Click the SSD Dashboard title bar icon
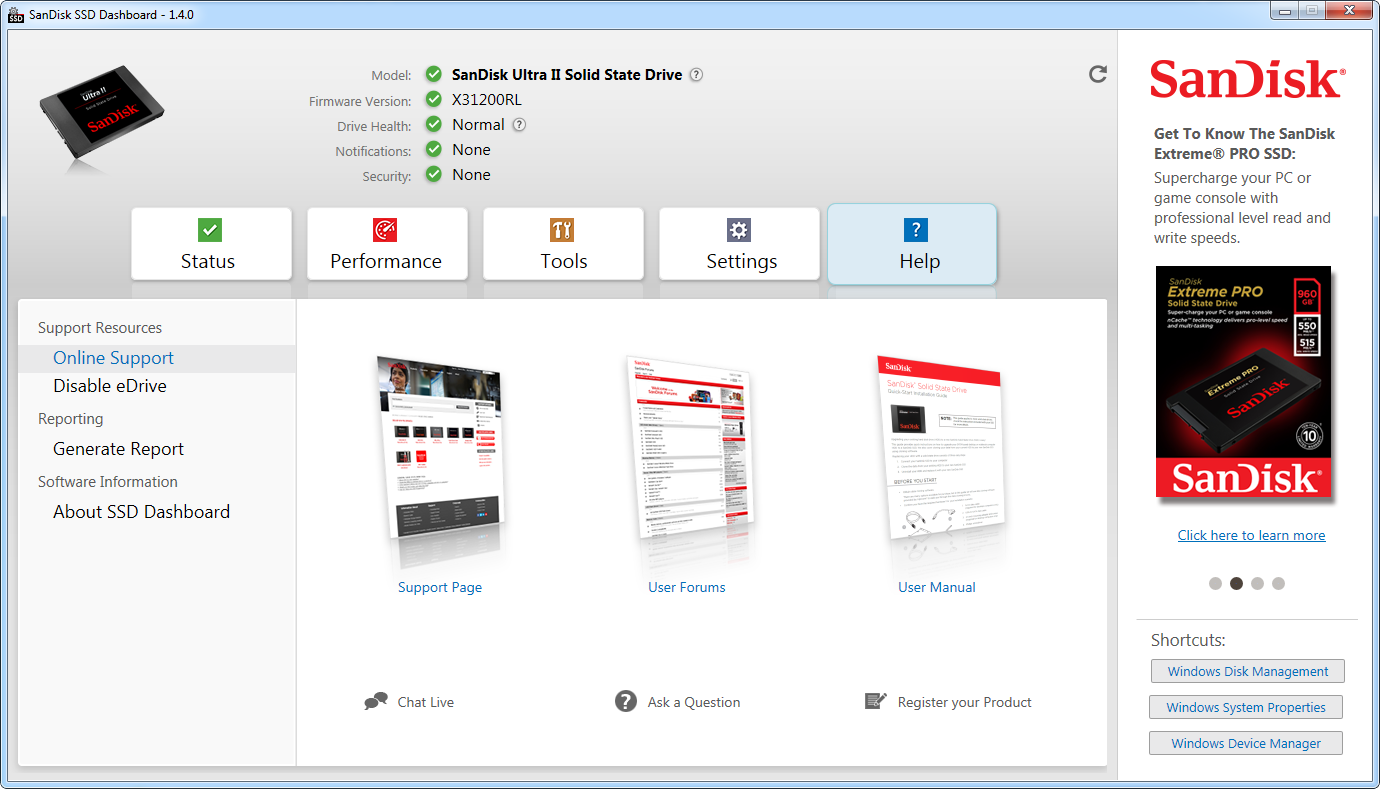This screenshot has width=1380, height=789. pos(15,14)
